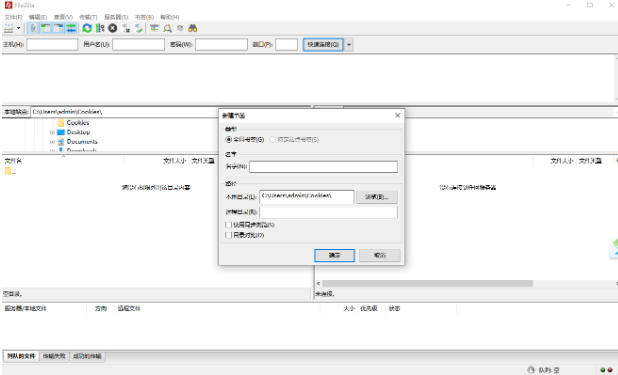Click the browse button beside local directory

pos(376,197)
